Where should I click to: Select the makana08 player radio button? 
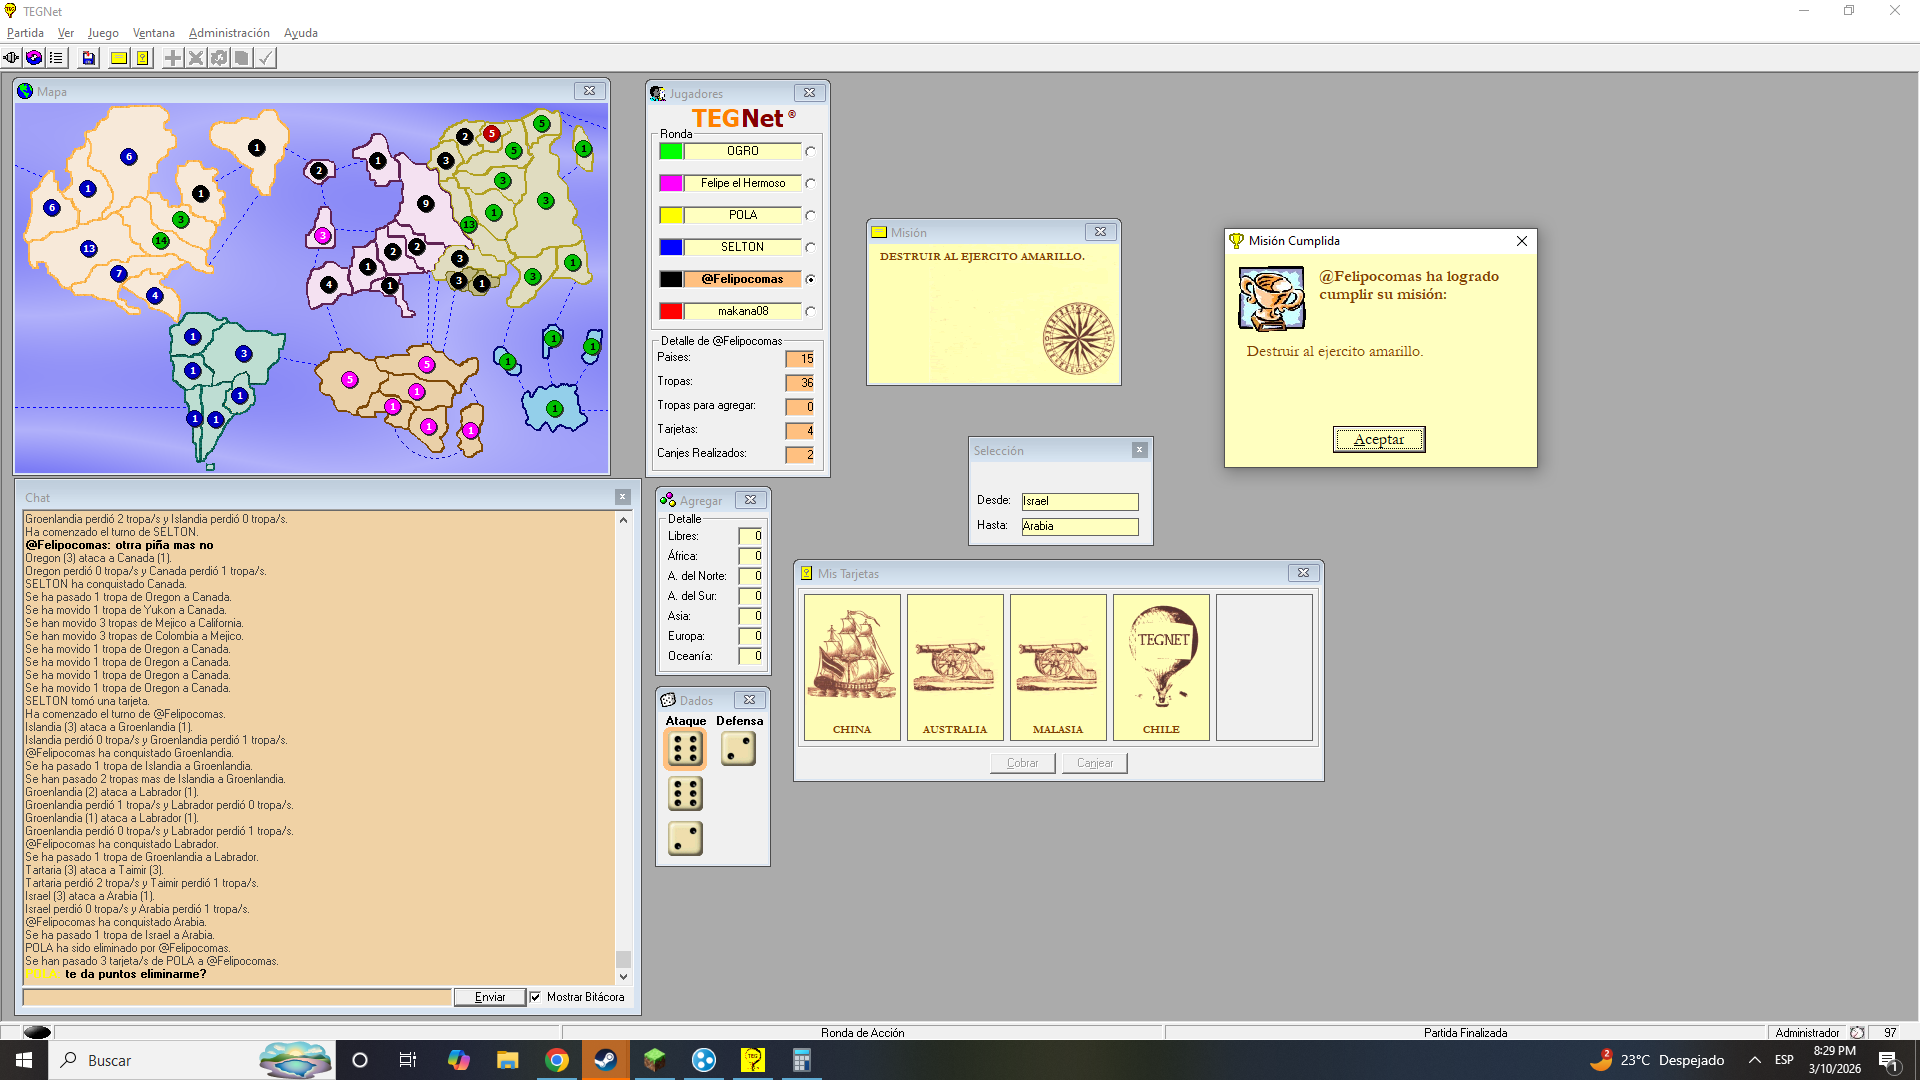click(810, 312)
